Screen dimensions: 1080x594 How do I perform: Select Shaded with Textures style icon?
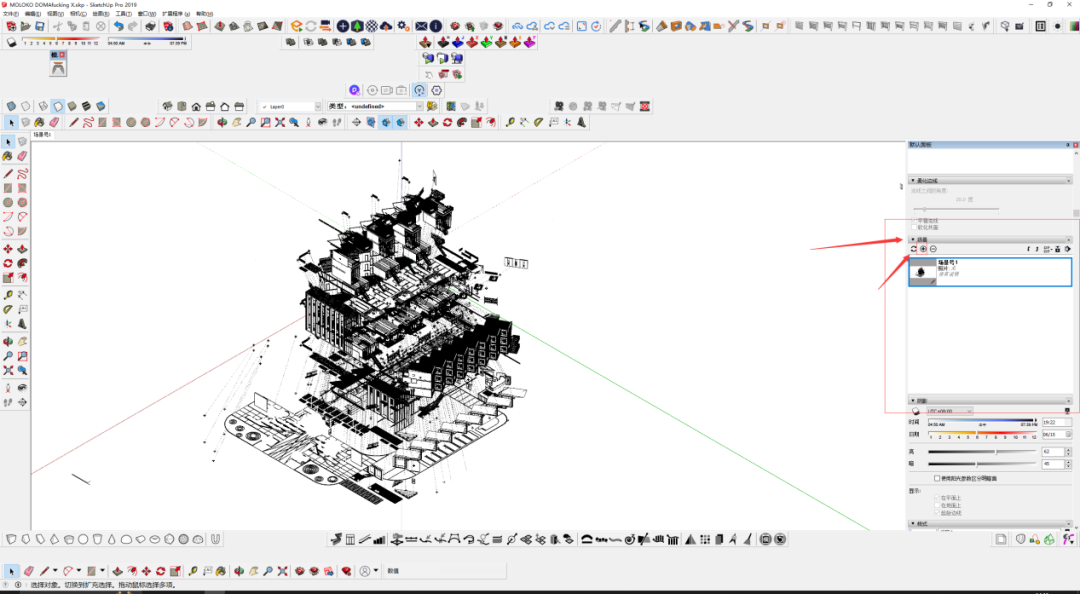pos(86,106)
